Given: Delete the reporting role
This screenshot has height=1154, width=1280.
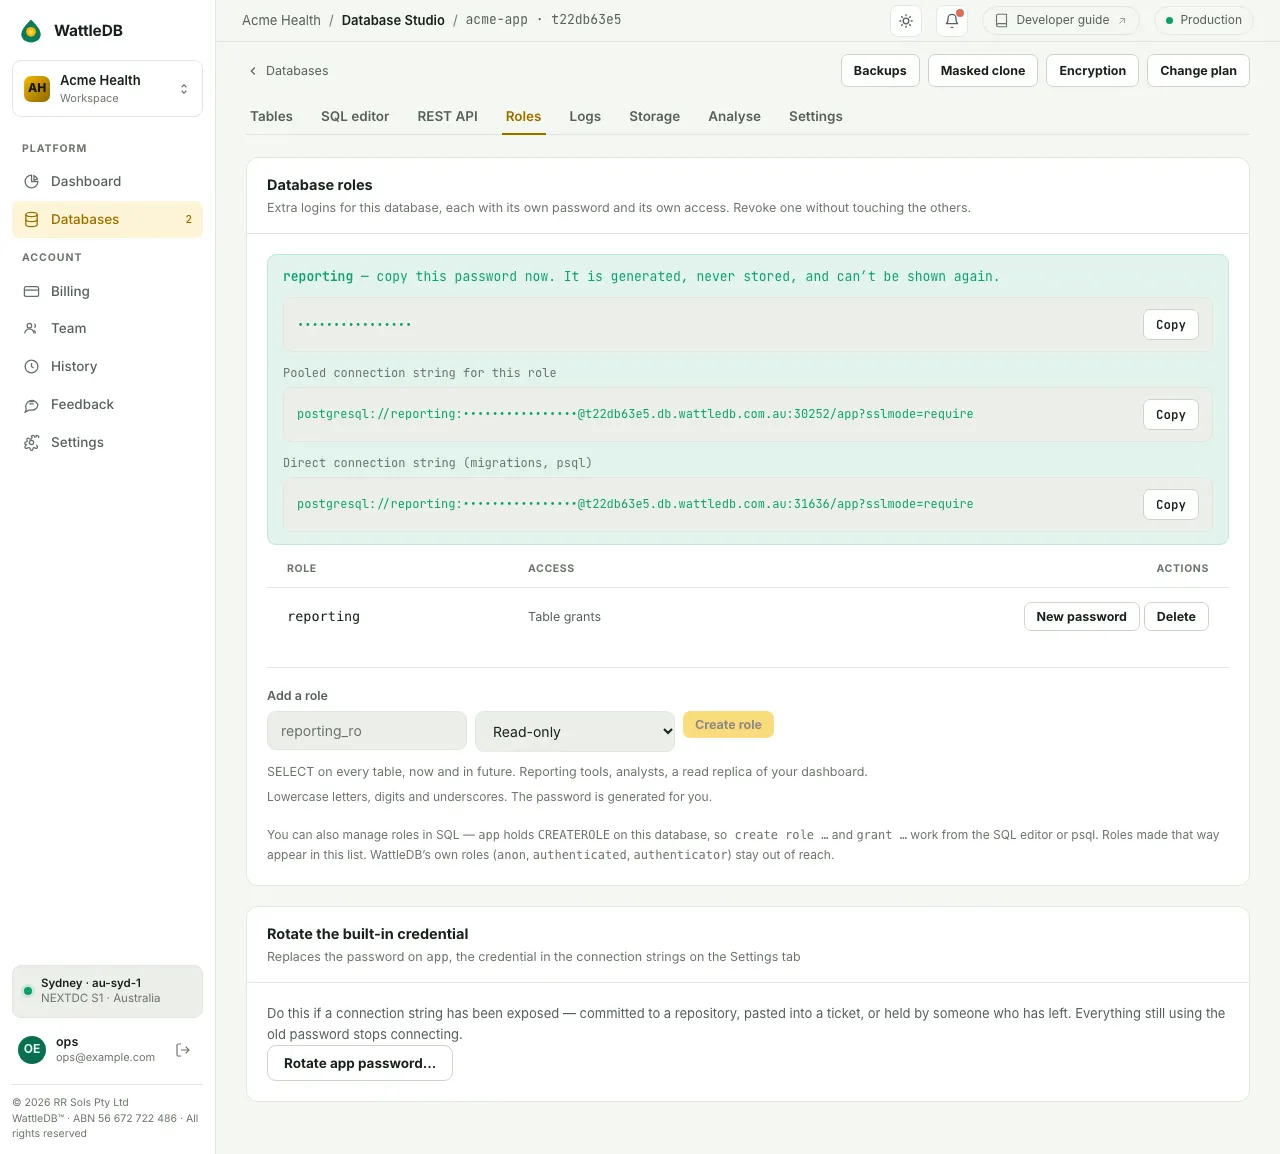Looking at the screenshot, I should [1176, 617].
